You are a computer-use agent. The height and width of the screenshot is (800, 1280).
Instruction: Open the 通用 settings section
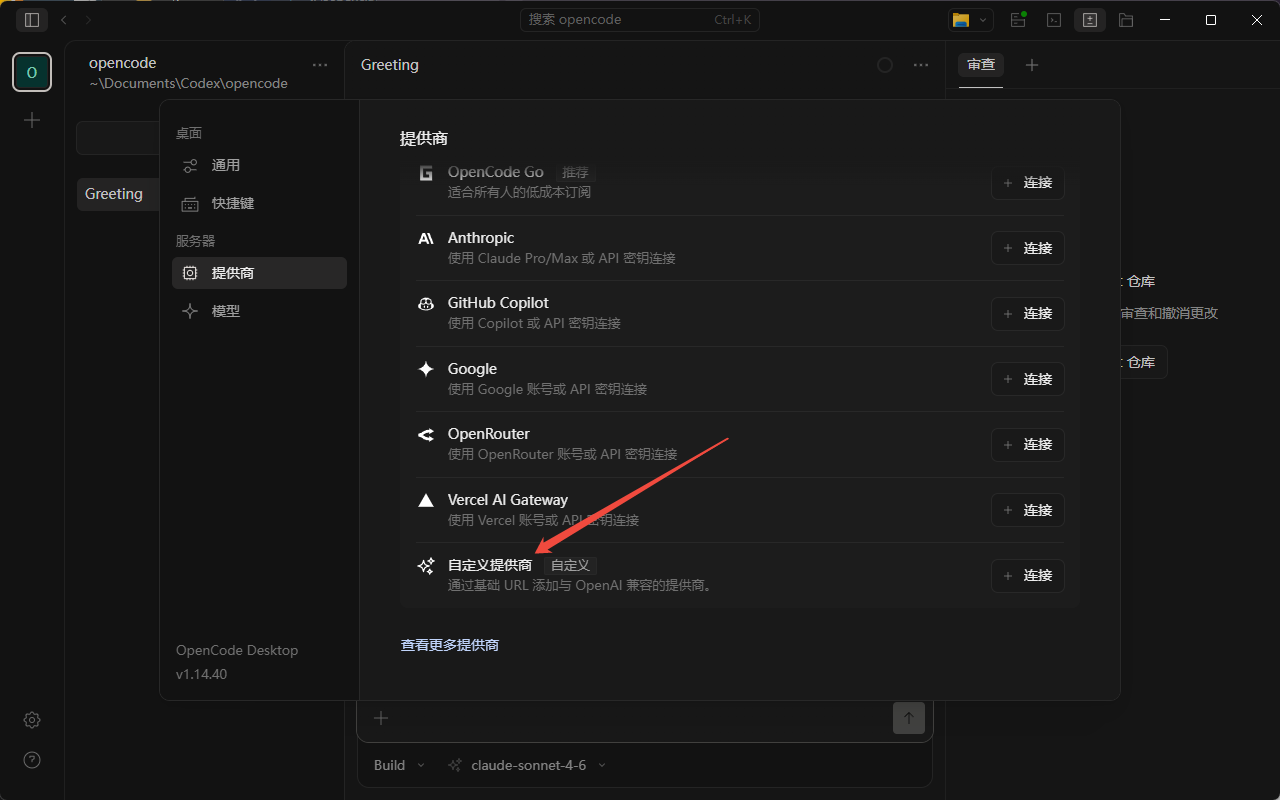coord(259,165)
